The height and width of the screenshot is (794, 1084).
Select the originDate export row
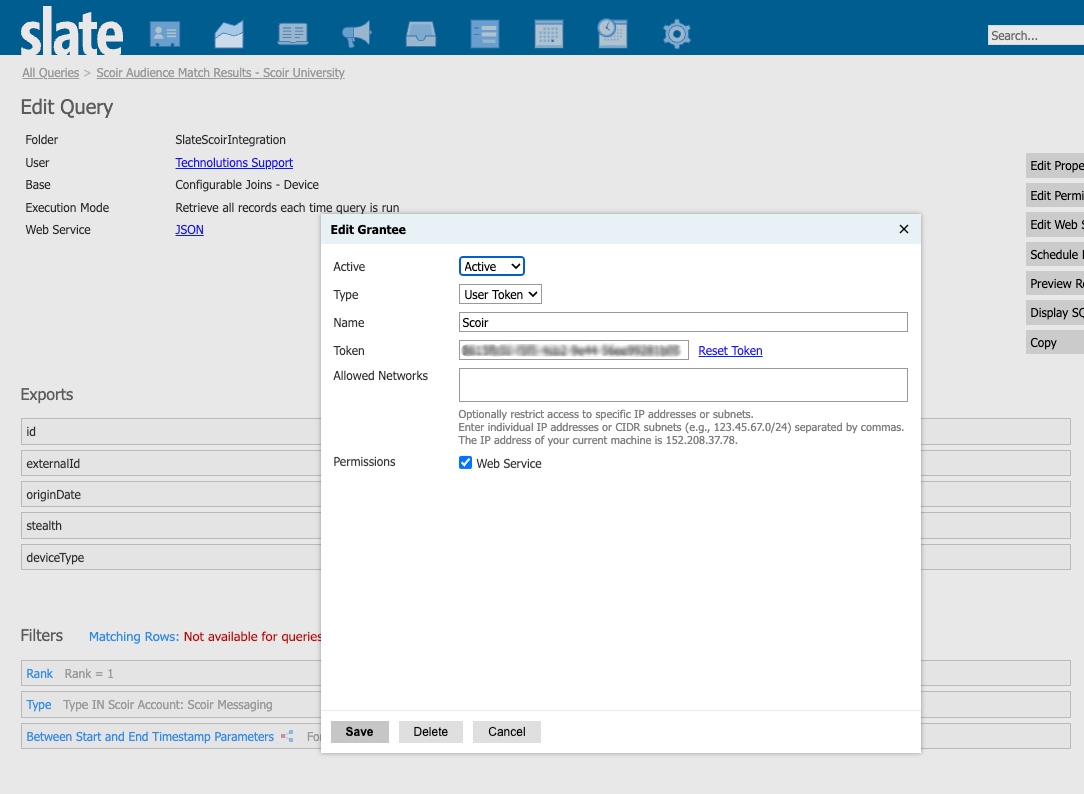coord(171,495)
